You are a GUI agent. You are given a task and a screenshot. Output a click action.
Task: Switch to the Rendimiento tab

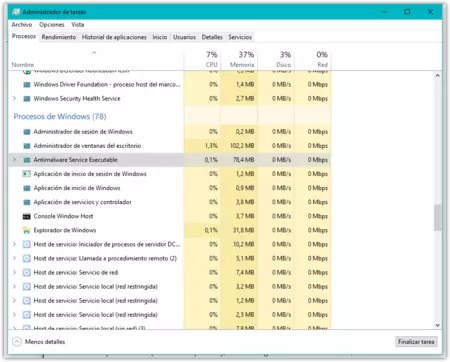pyautogui.click(x=59, y=37)
